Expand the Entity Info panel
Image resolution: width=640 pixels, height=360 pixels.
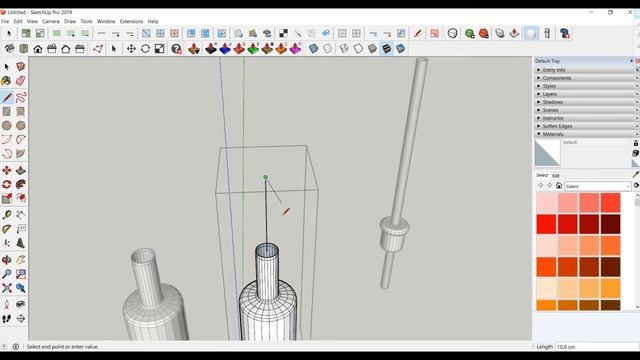pos(587,70)
